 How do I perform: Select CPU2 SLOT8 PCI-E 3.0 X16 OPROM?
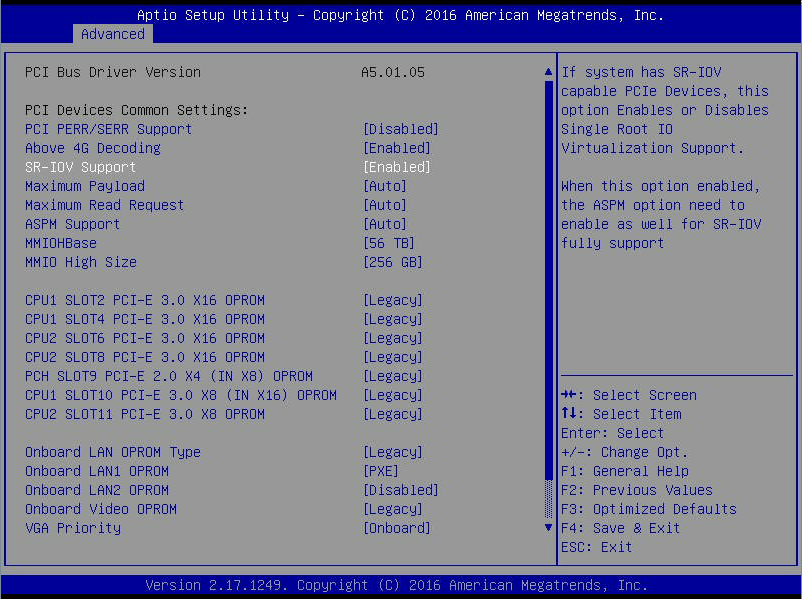(145, 357)
